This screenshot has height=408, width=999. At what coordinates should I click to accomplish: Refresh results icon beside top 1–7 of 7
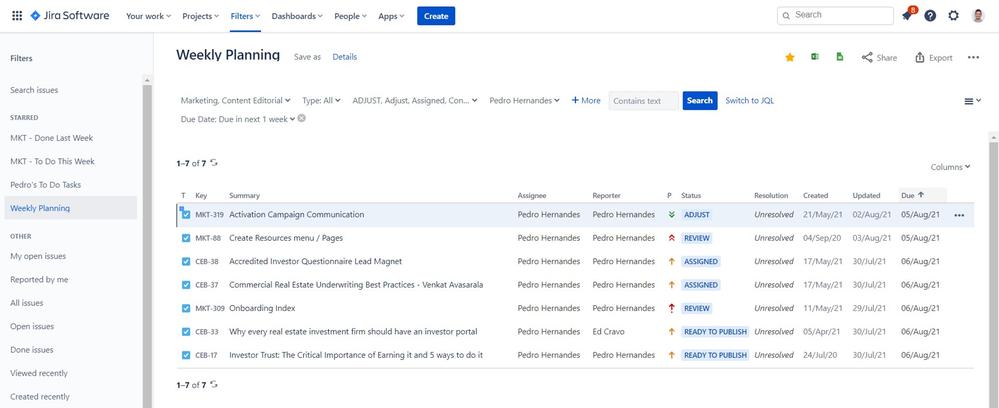[x=214, y=163]
